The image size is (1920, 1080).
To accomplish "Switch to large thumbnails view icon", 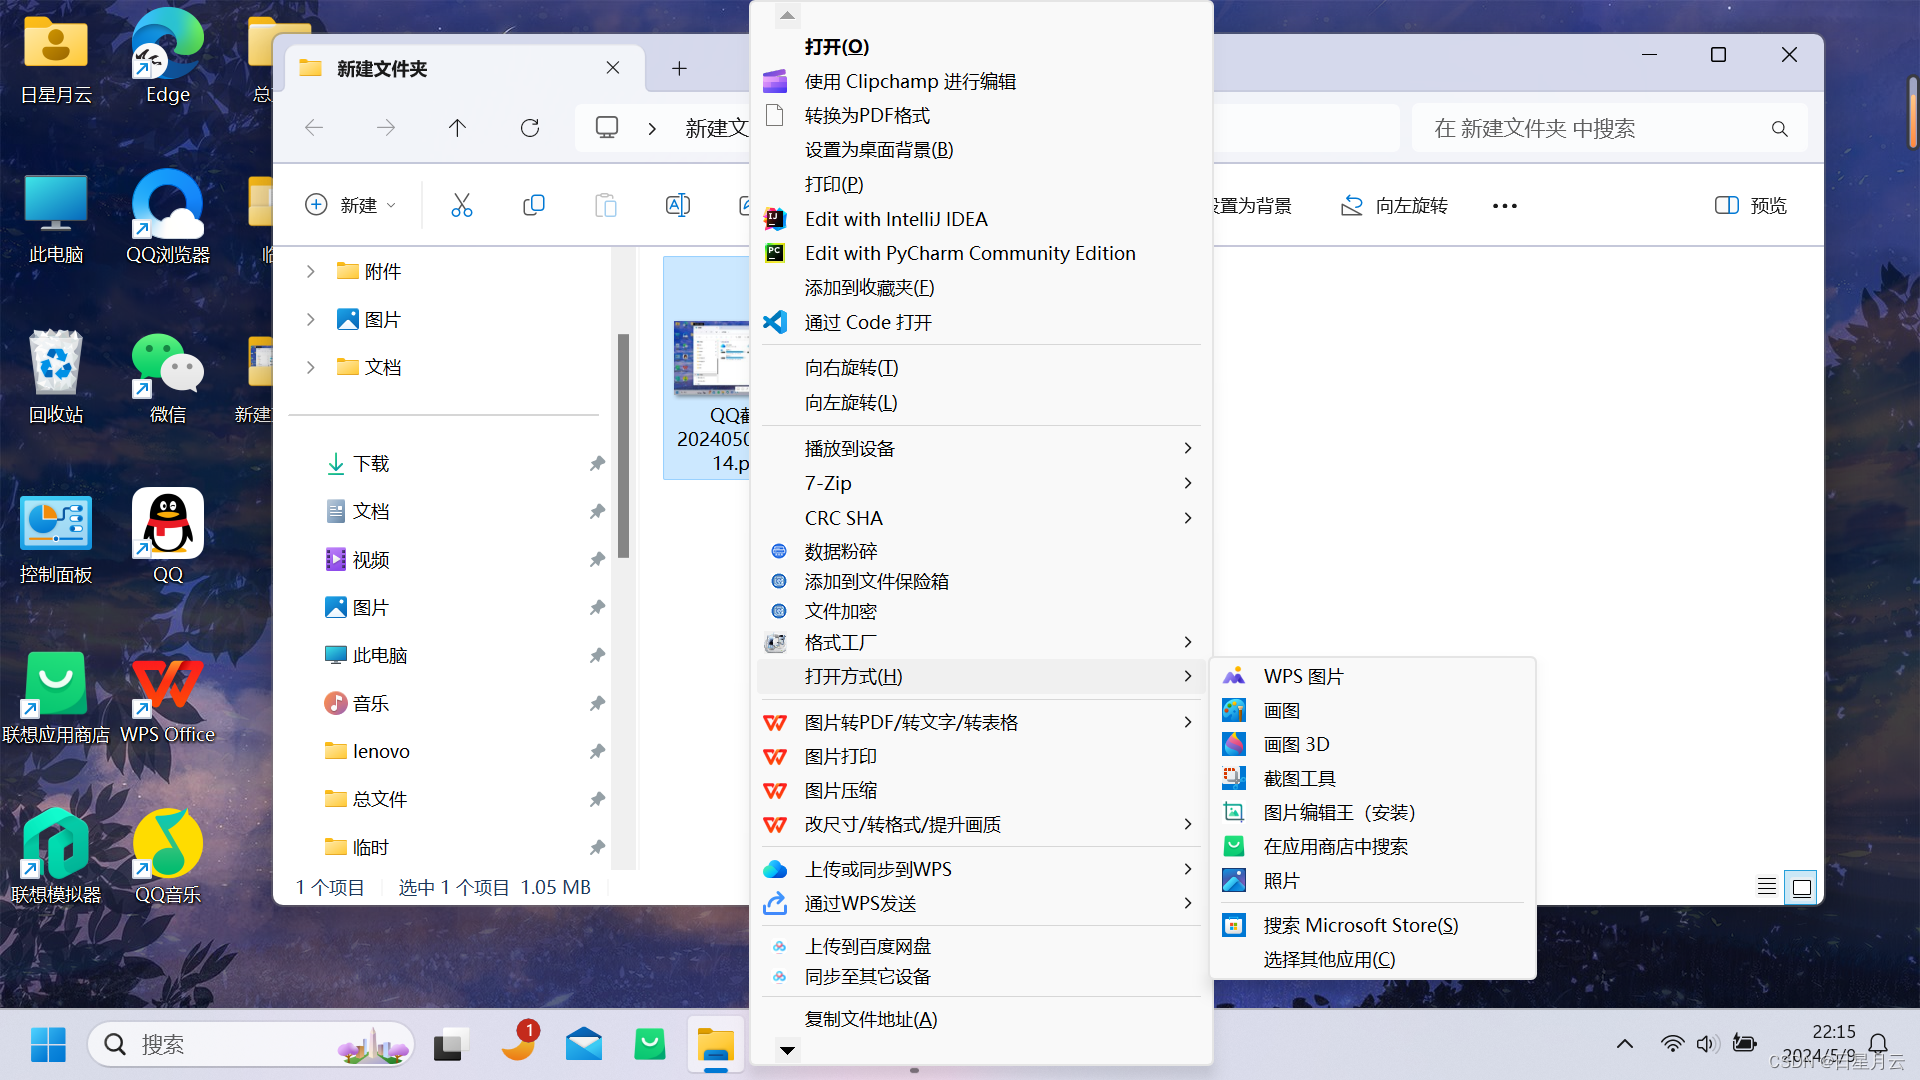I will click(1802, 887).
